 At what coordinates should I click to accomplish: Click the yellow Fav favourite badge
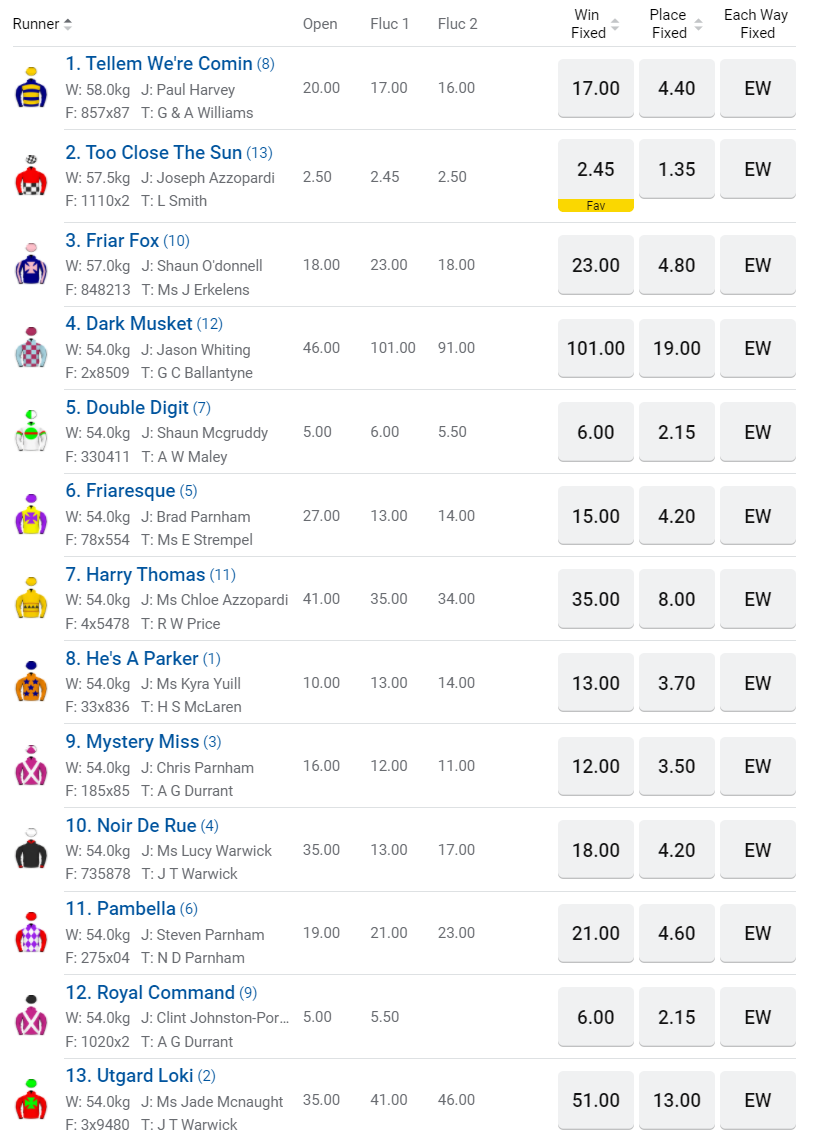(596, 205)
